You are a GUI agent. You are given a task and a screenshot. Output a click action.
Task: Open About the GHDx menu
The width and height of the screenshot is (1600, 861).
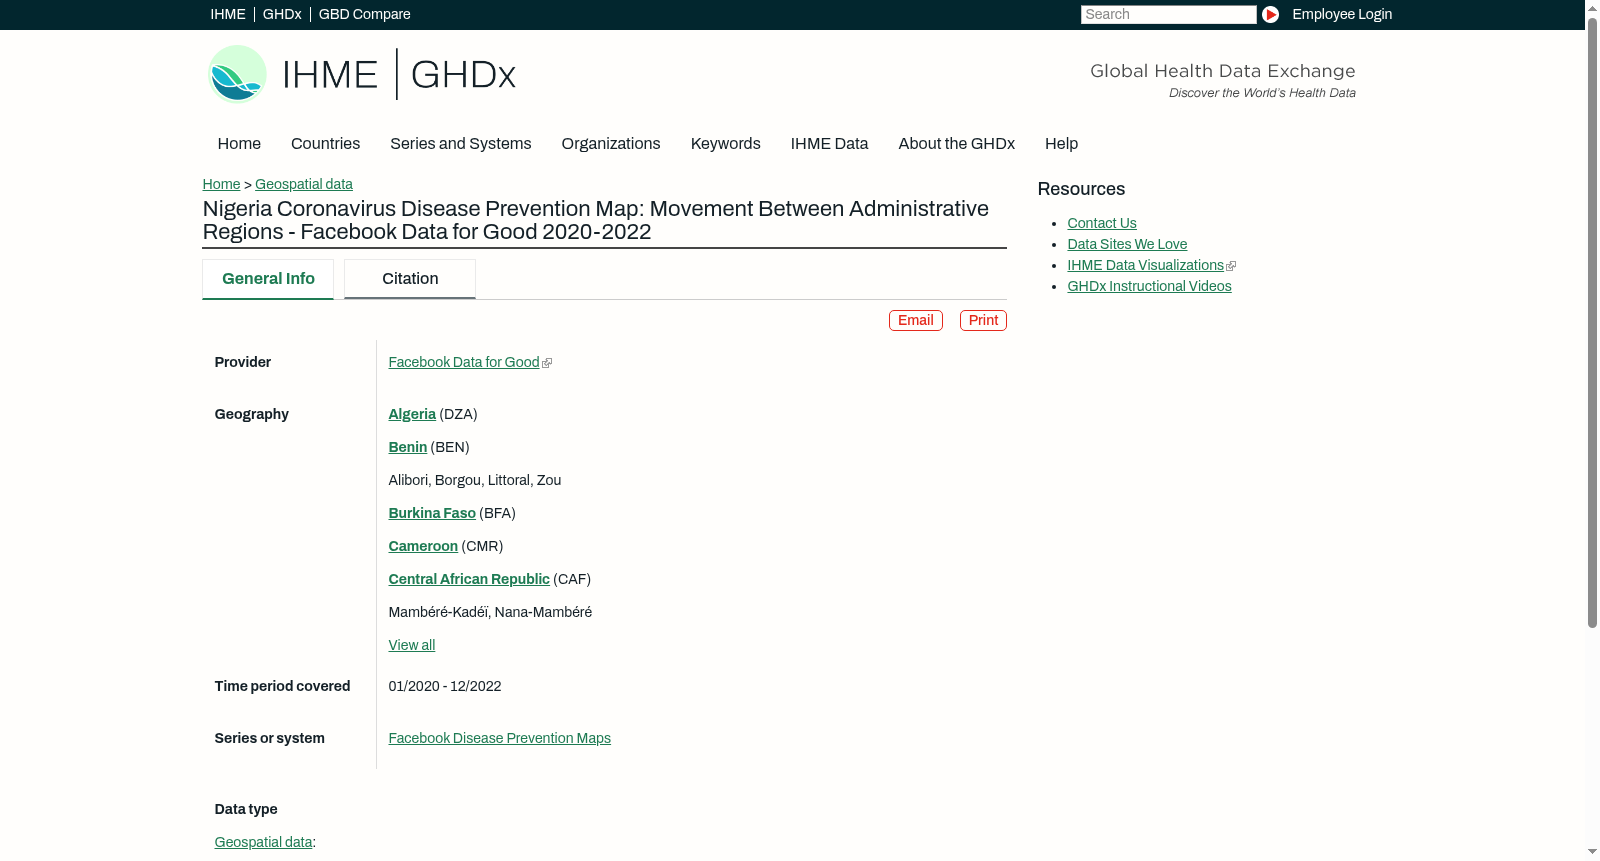coord(956,144)
